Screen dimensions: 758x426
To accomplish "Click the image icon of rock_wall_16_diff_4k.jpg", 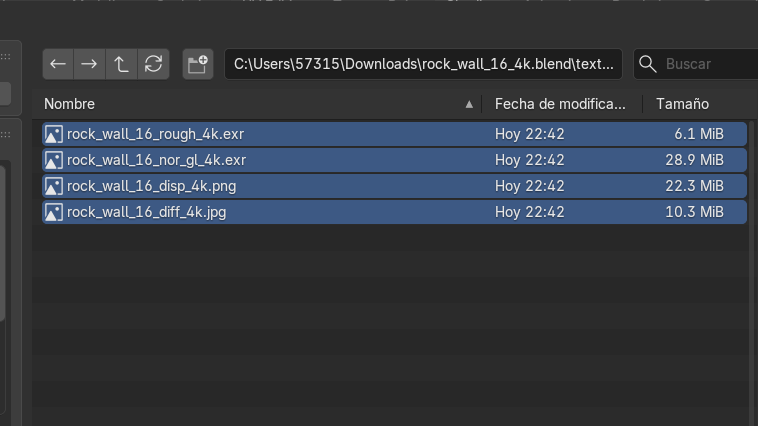I will pos(54,212).
